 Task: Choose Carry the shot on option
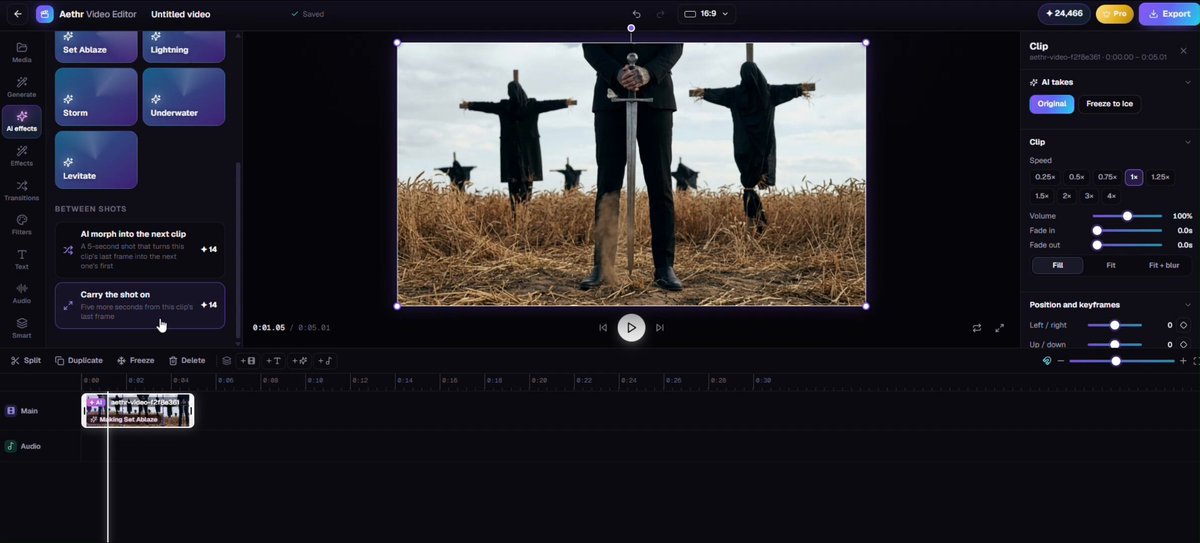[140, 305]
